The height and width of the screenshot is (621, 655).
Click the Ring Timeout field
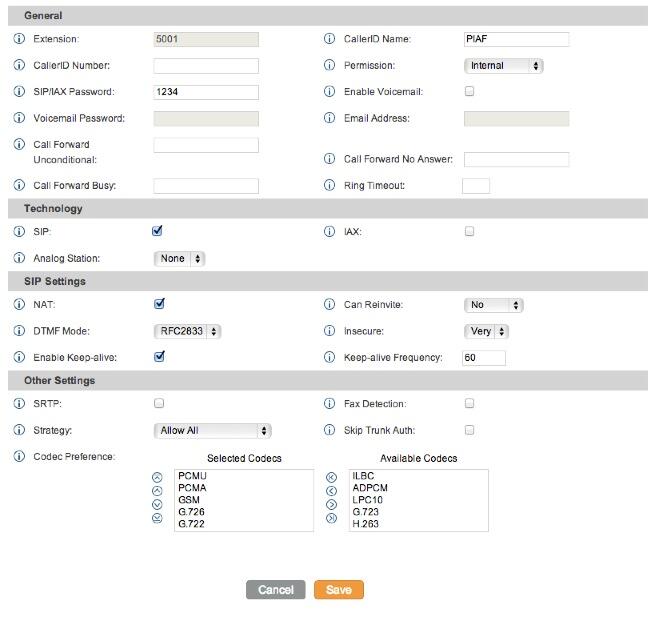point(476,186)
